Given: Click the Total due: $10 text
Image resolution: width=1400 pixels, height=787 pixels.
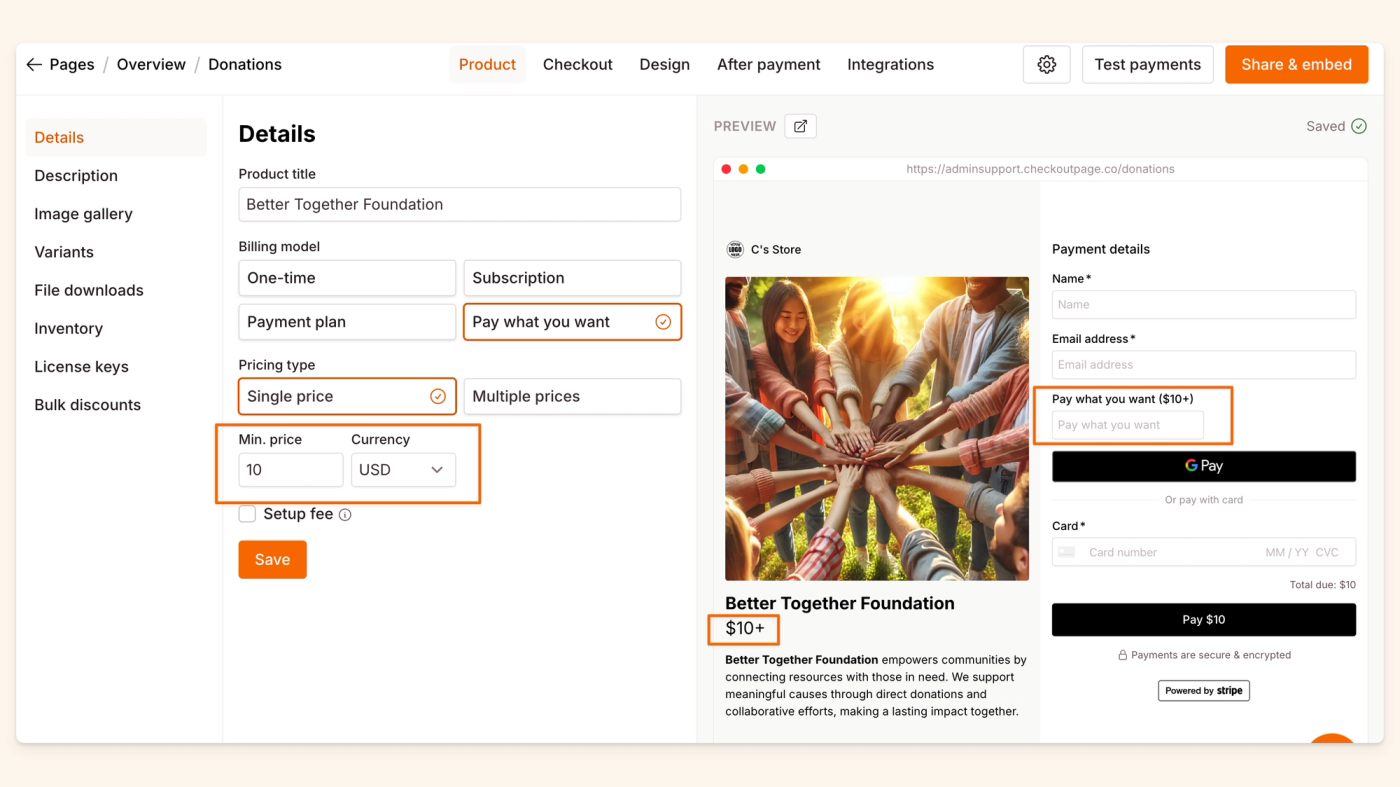Looking at the screenshot, I should point(1323,585).
